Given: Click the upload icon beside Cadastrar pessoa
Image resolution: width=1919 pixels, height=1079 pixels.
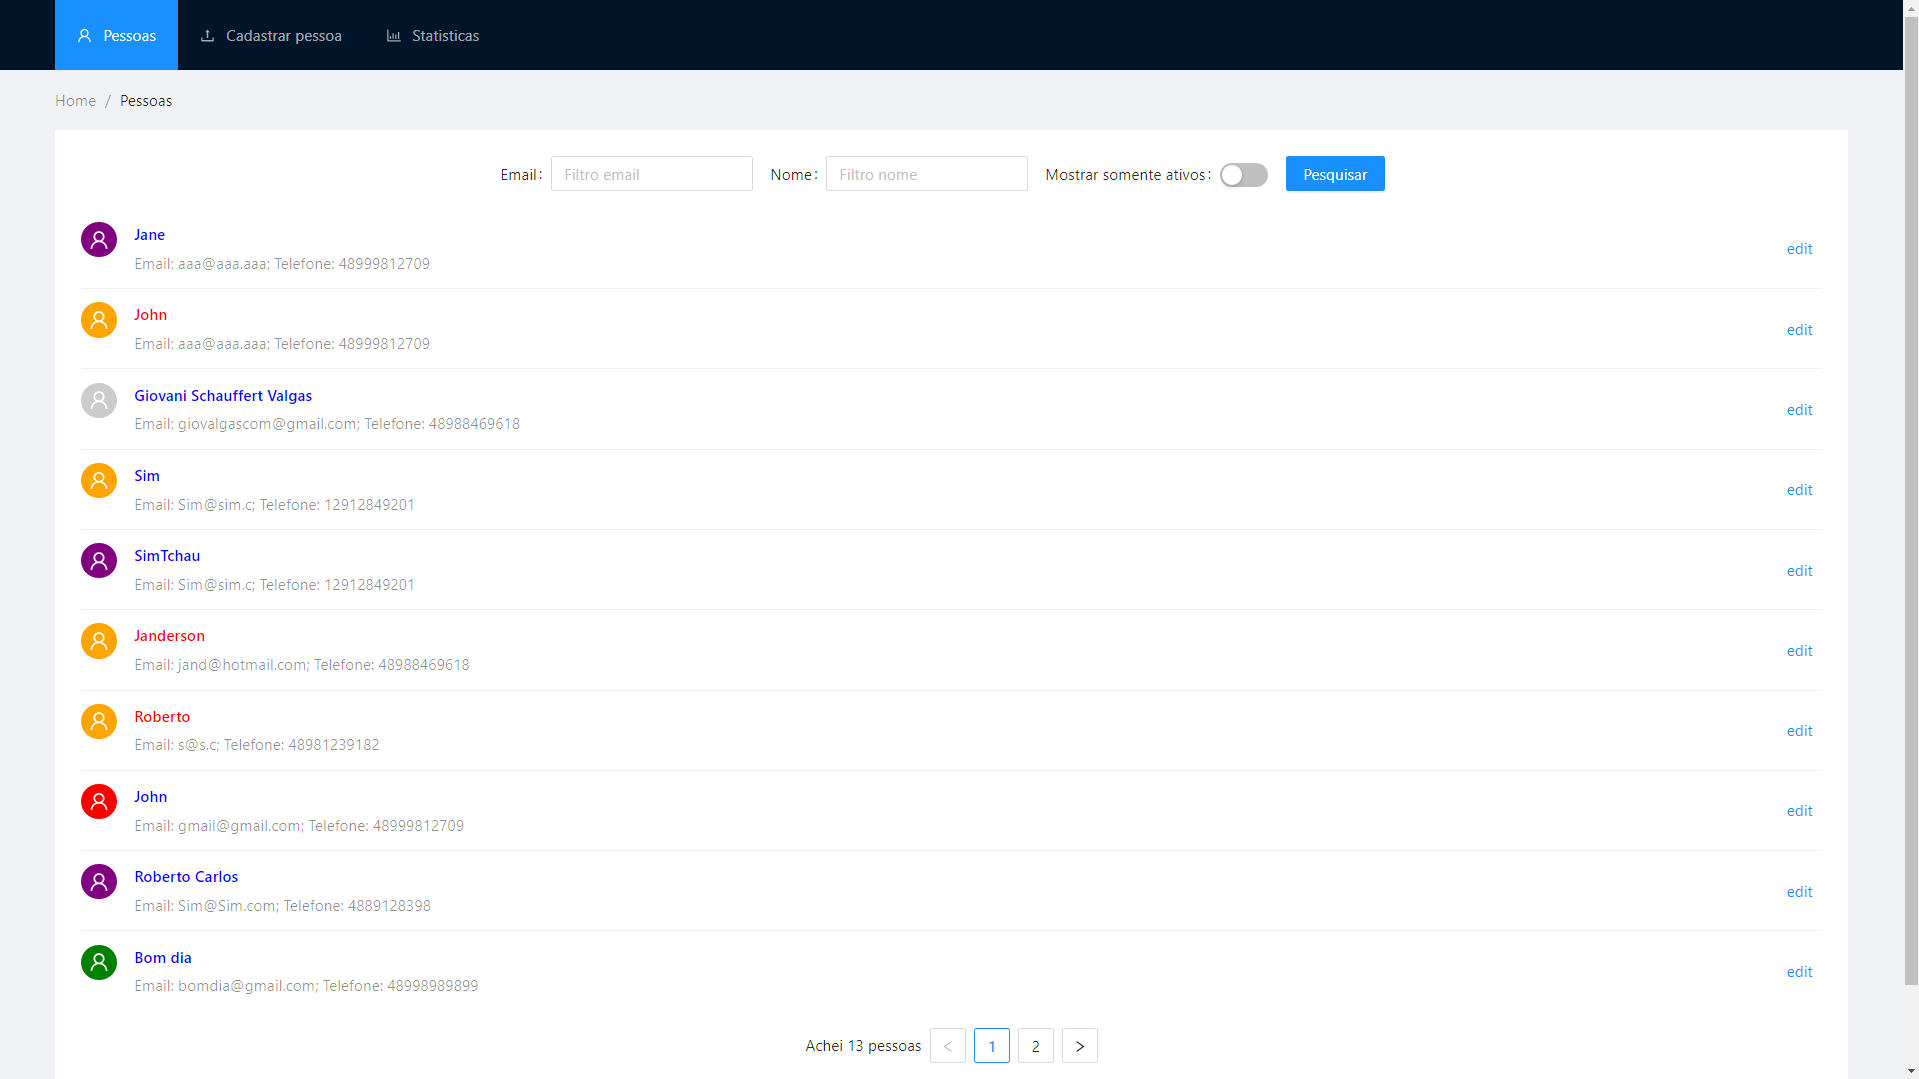Looking at the screenshot, I should [x=206, y=35].
